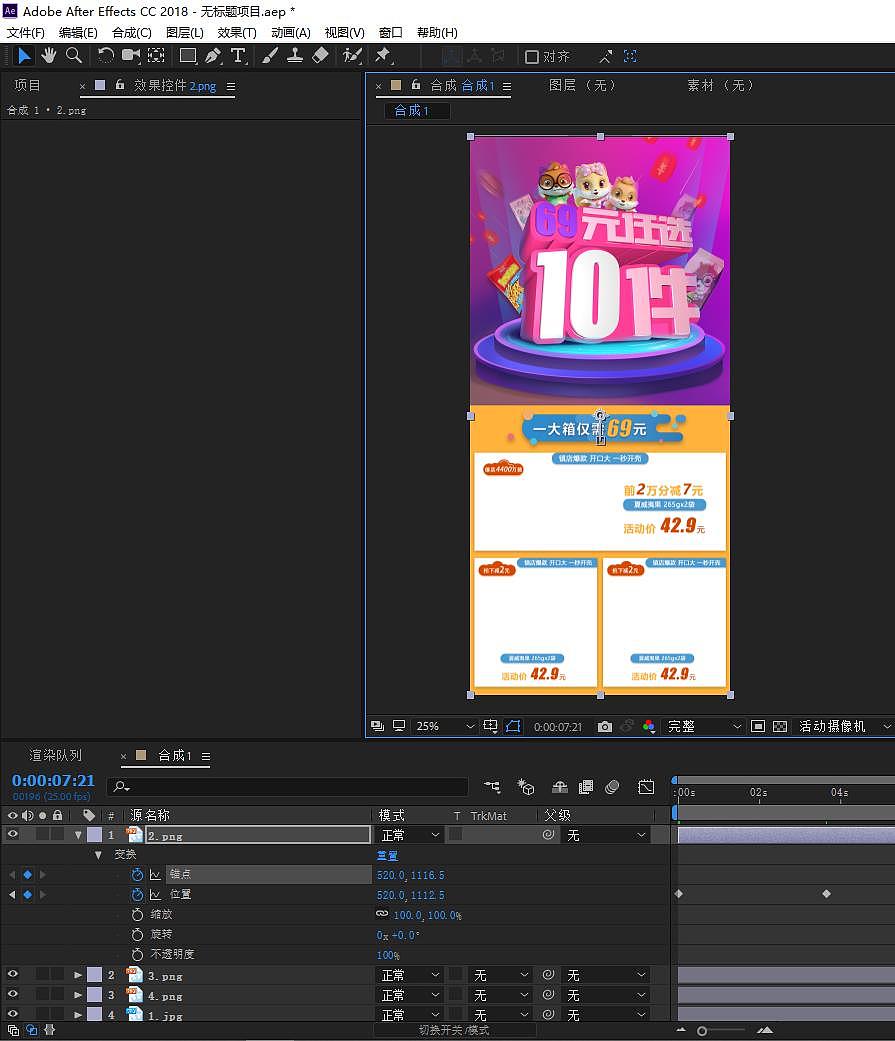Viewport: 895px width, 1041px height.
Task: Toggle mask and shape path visibility
Action: (513, 726)
